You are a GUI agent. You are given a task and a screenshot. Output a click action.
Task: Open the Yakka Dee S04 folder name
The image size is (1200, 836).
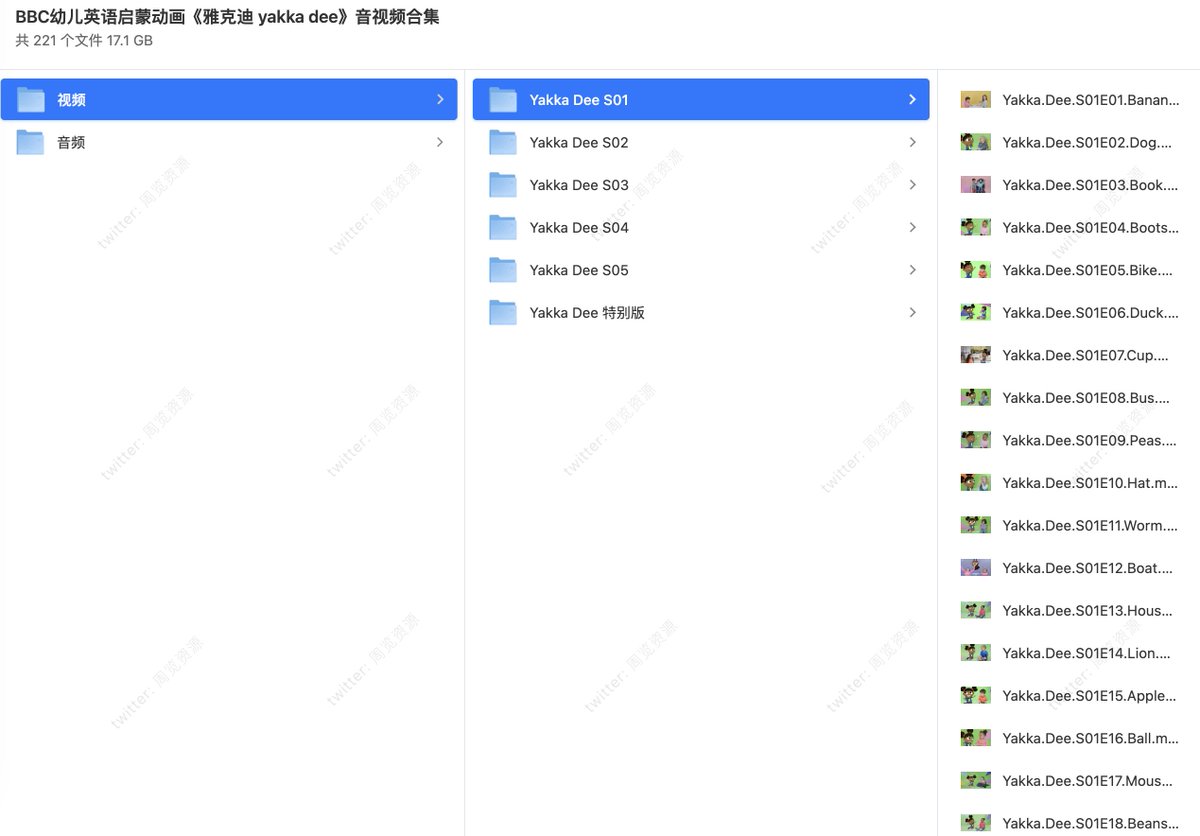[x=579, y=227]
